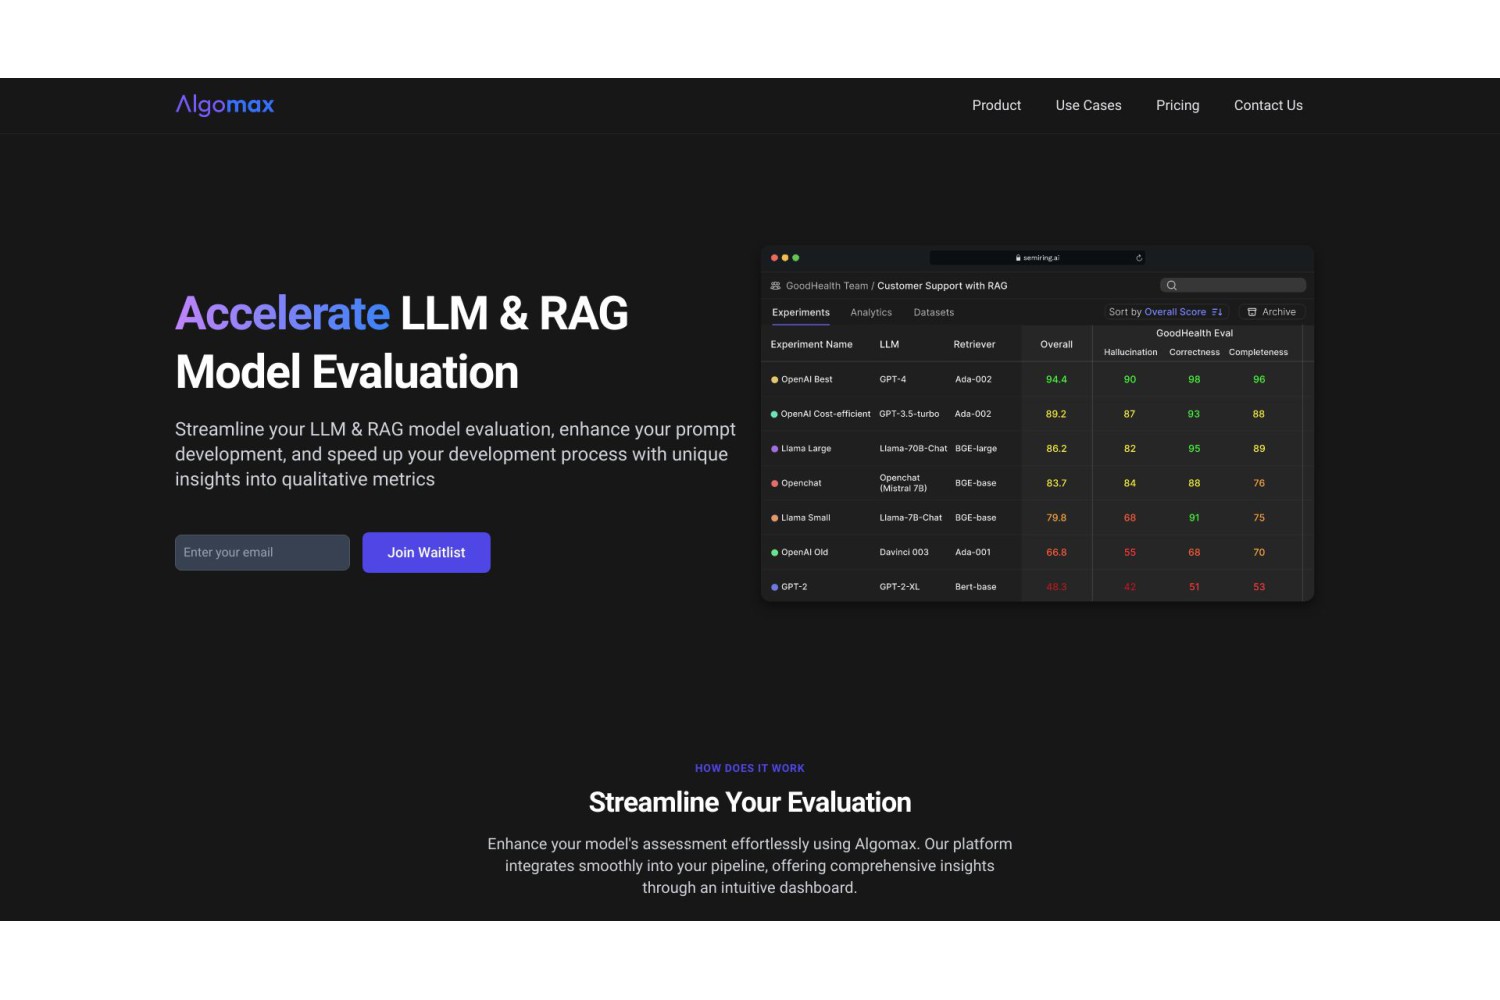Click the sort descending icon
The width and height of the screenshot is (1500, 1000).
tap(1217, 312)
